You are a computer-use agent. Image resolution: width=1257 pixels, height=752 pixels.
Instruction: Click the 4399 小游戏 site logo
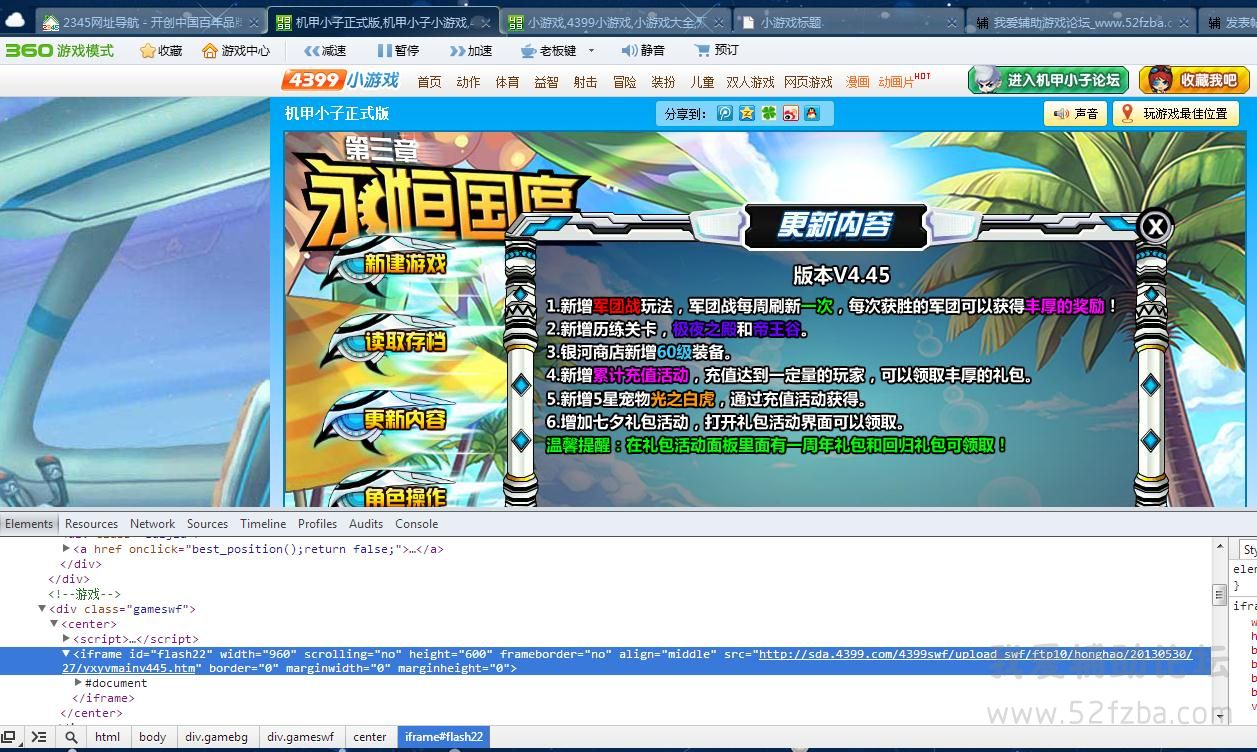click(x=341, y=80)
